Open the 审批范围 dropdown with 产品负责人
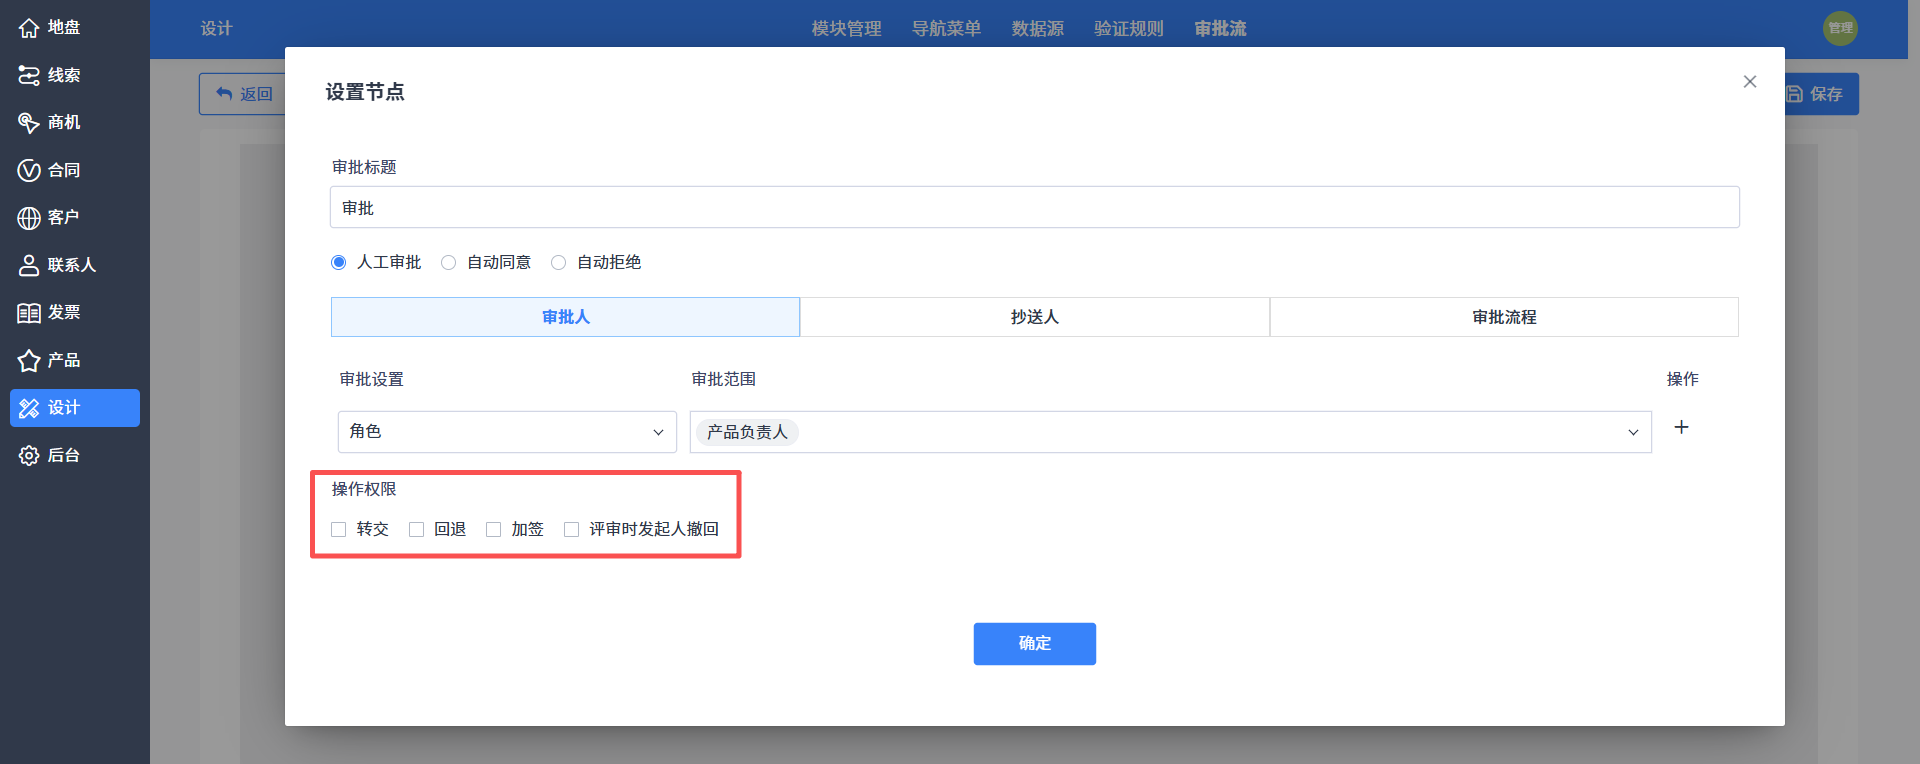 tap(1170, 432)
